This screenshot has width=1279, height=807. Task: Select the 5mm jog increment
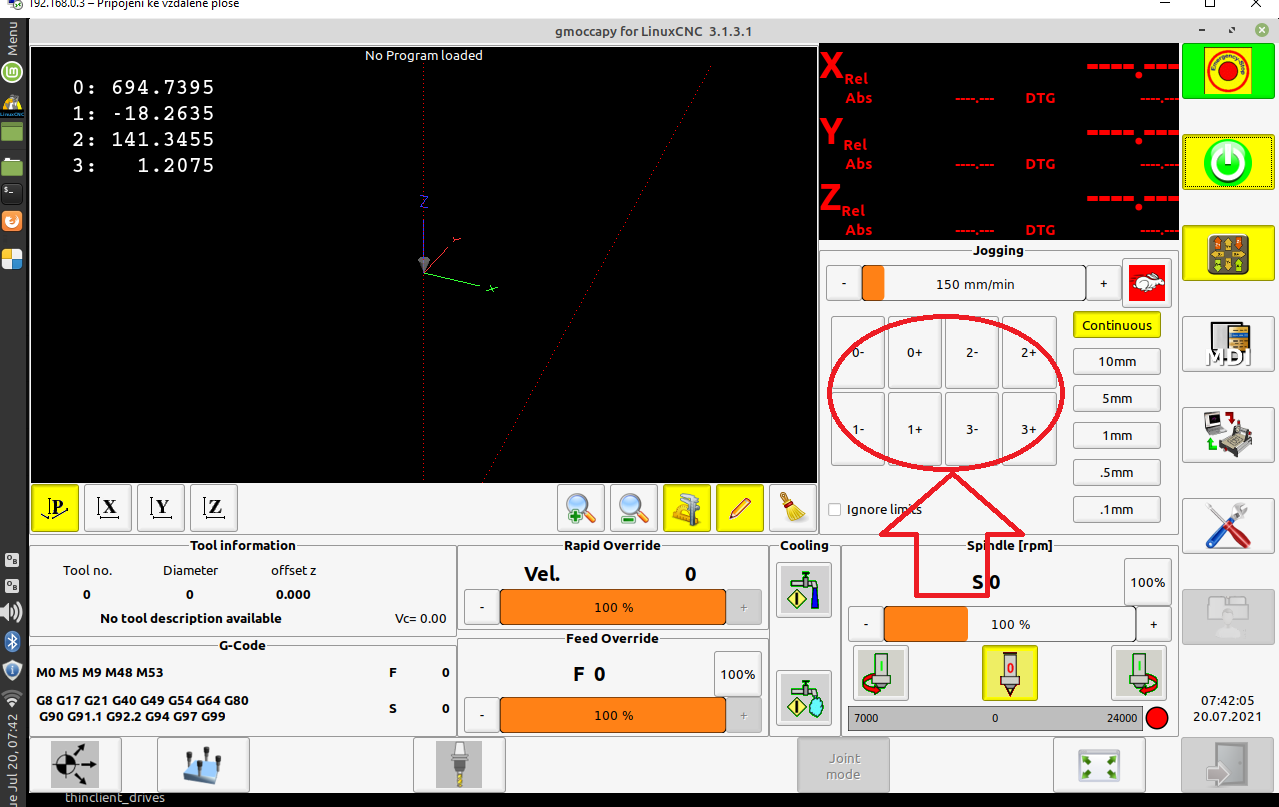[1117, 398]
